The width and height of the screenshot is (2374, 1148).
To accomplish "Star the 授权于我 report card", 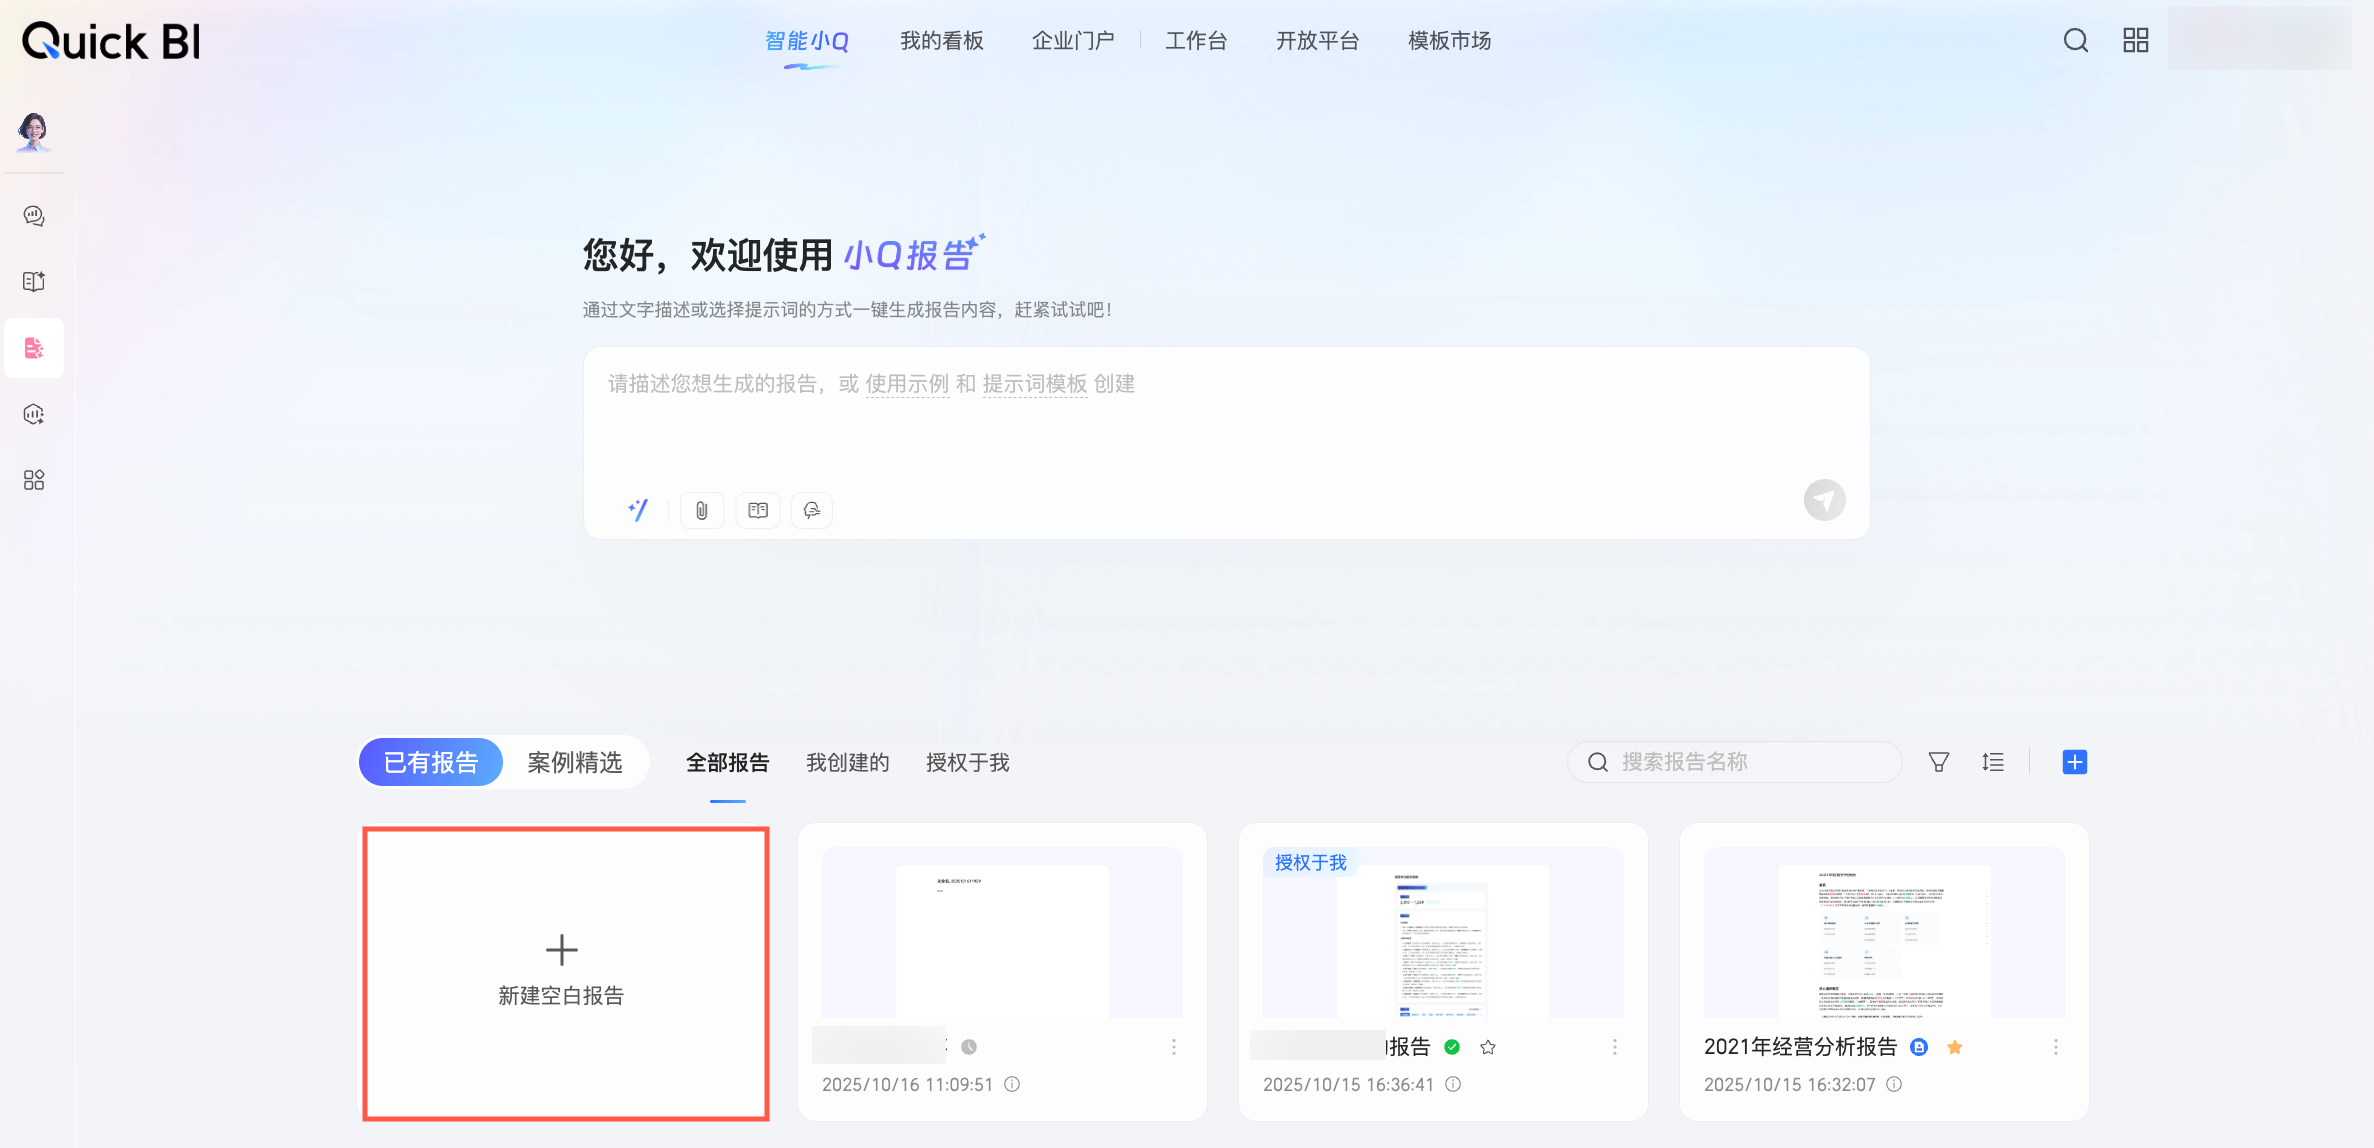I will pyautogui.click(x=1488, y=1047).
